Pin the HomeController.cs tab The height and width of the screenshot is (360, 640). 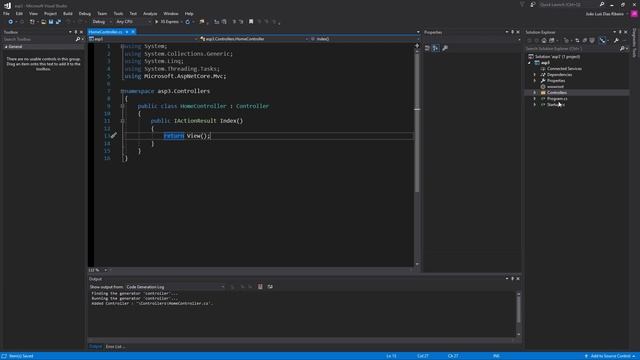pos(127,32)
